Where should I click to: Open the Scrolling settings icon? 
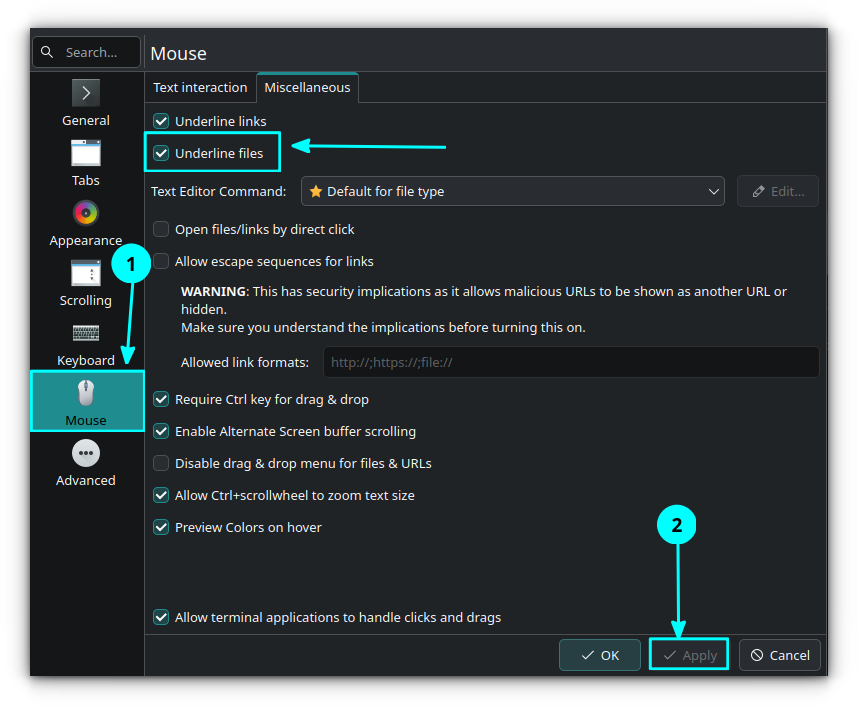pyautogui.click(x=86, y=274)
